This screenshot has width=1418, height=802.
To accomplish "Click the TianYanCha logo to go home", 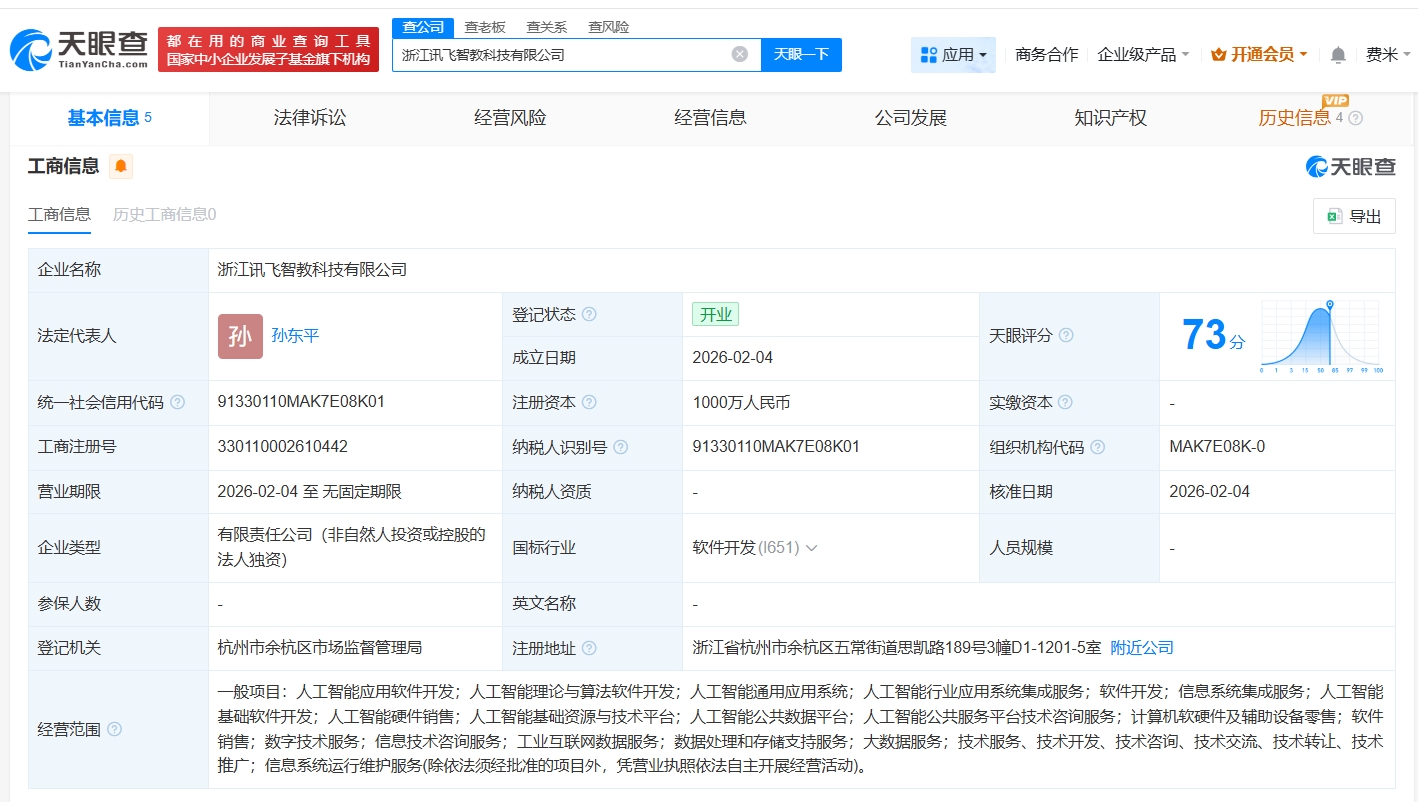I will pyautogui.click(x=80, y=49).
